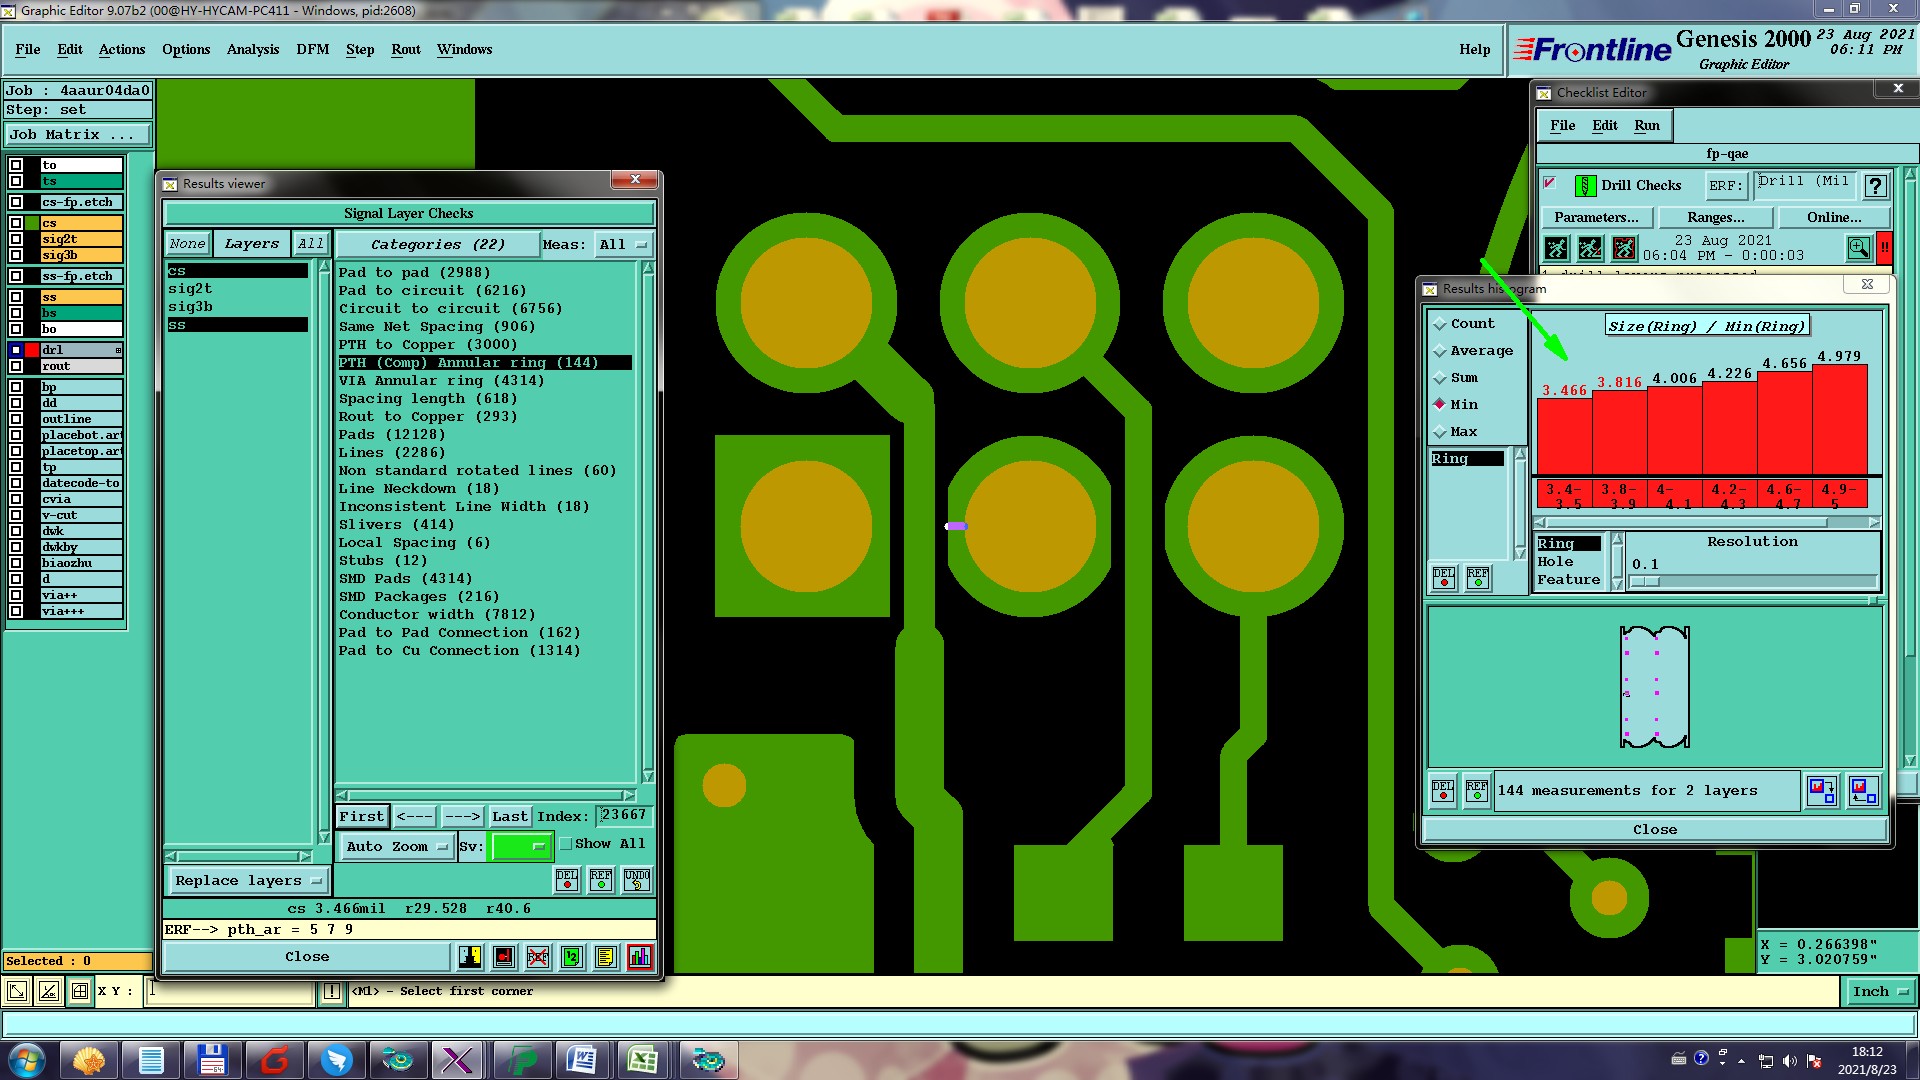Click the first running-man run icon
This screenshot has width=1920, height=1080.
pyautogui.click(x=1556, y=248)
